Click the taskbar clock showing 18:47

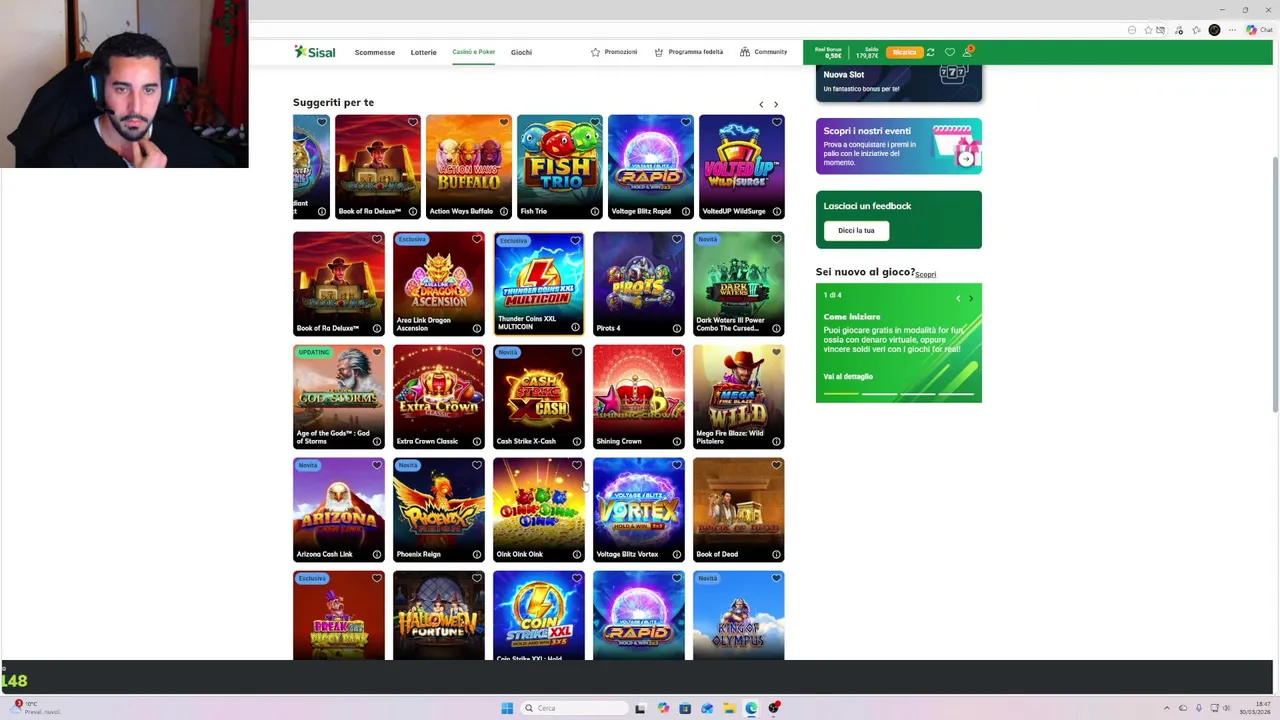(1255, 708)
